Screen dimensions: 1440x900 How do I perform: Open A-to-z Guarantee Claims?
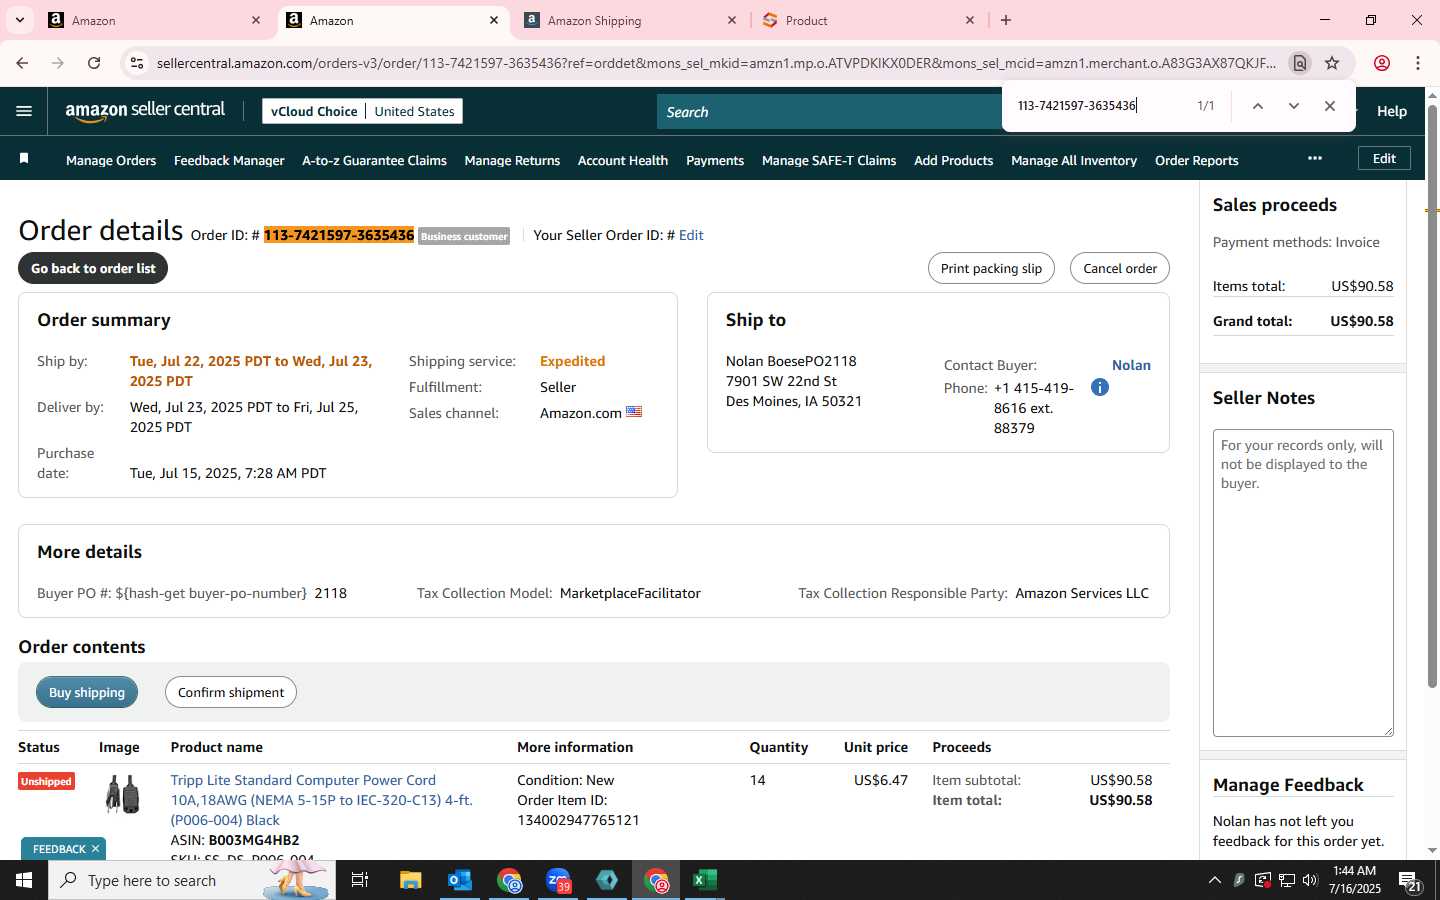pyautogui.click(x=374, y=160)
